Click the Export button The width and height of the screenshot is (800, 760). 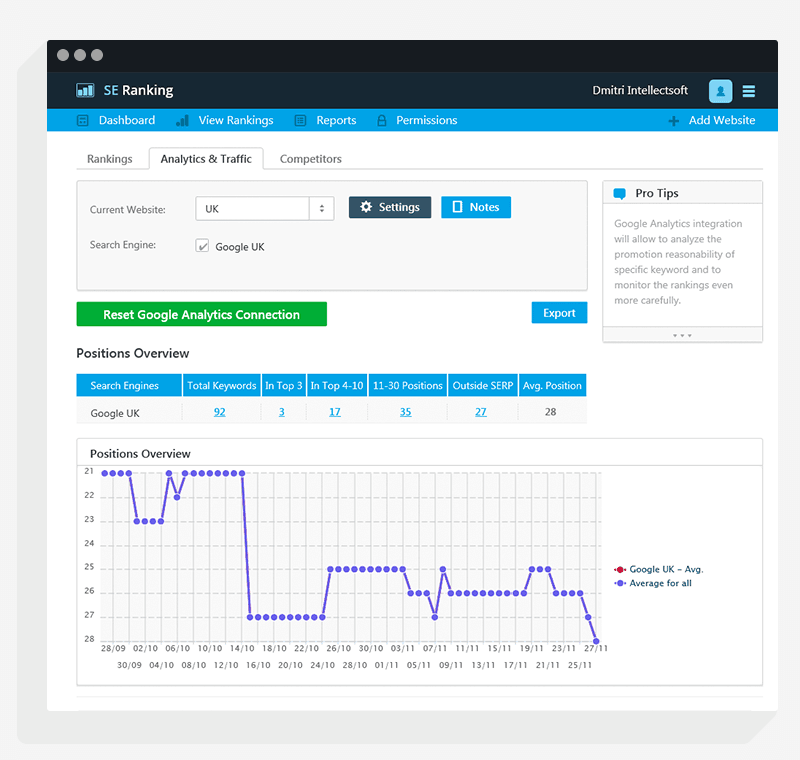click(x=559, y=313)
